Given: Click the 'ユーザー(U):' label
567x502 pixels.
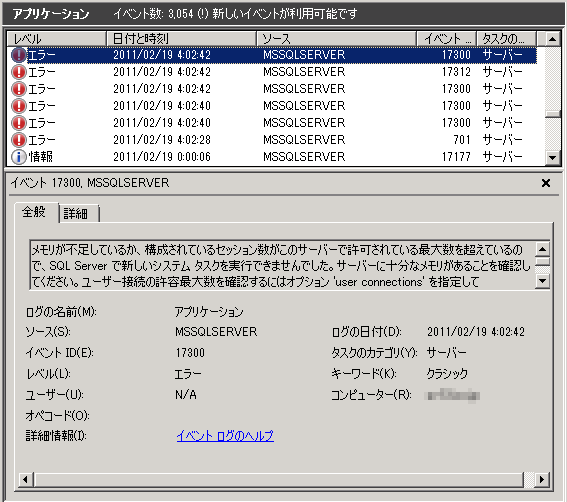Looking at the screenshot, I should pos(55,395).
